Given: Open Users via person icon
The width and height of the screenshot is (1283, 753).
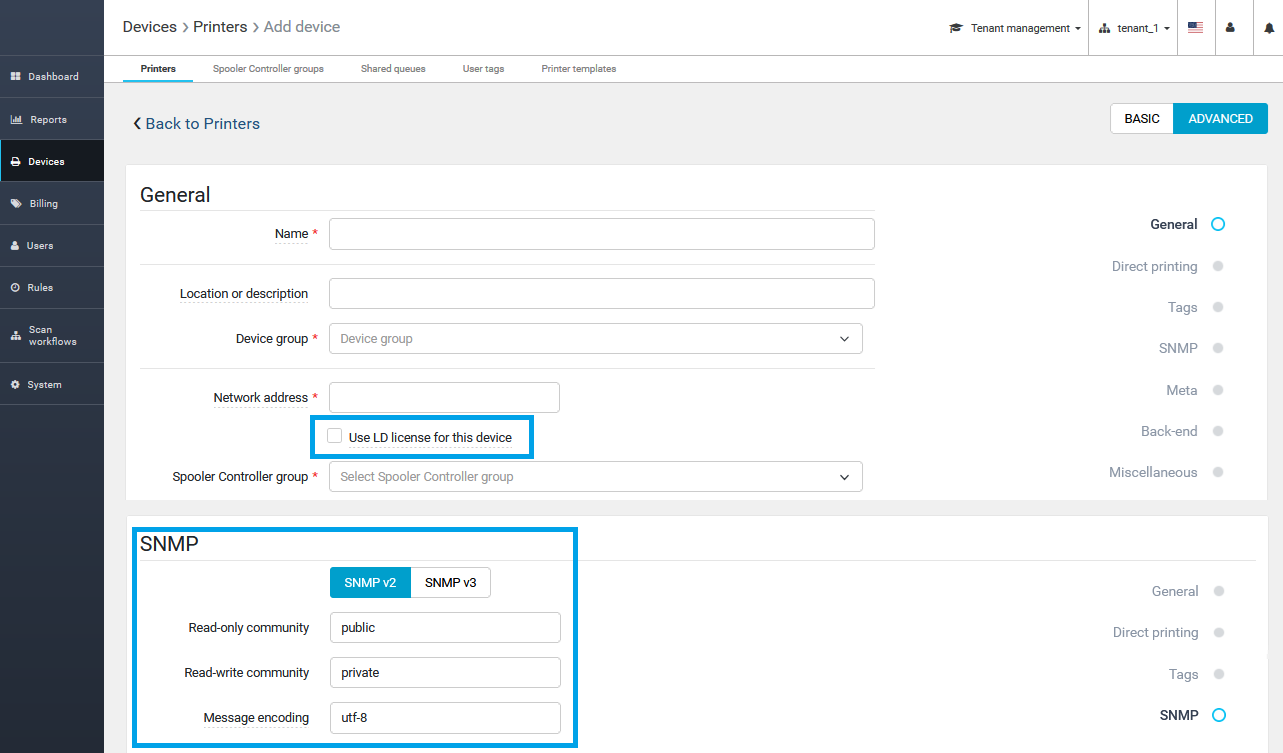Looking at the screenshot, I should point(15,246).
